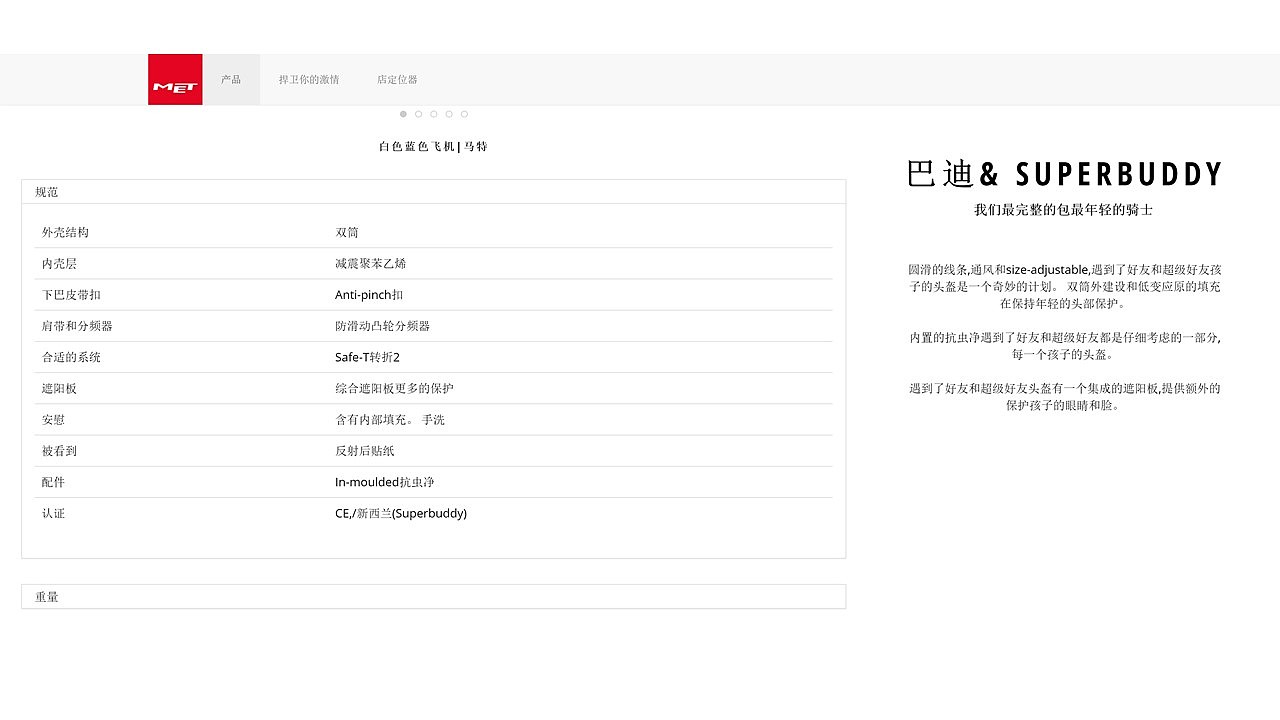Click the In-moulded抗虫净 value
Viewport: 1280px width, 720px height.
[x=385, y=482]
